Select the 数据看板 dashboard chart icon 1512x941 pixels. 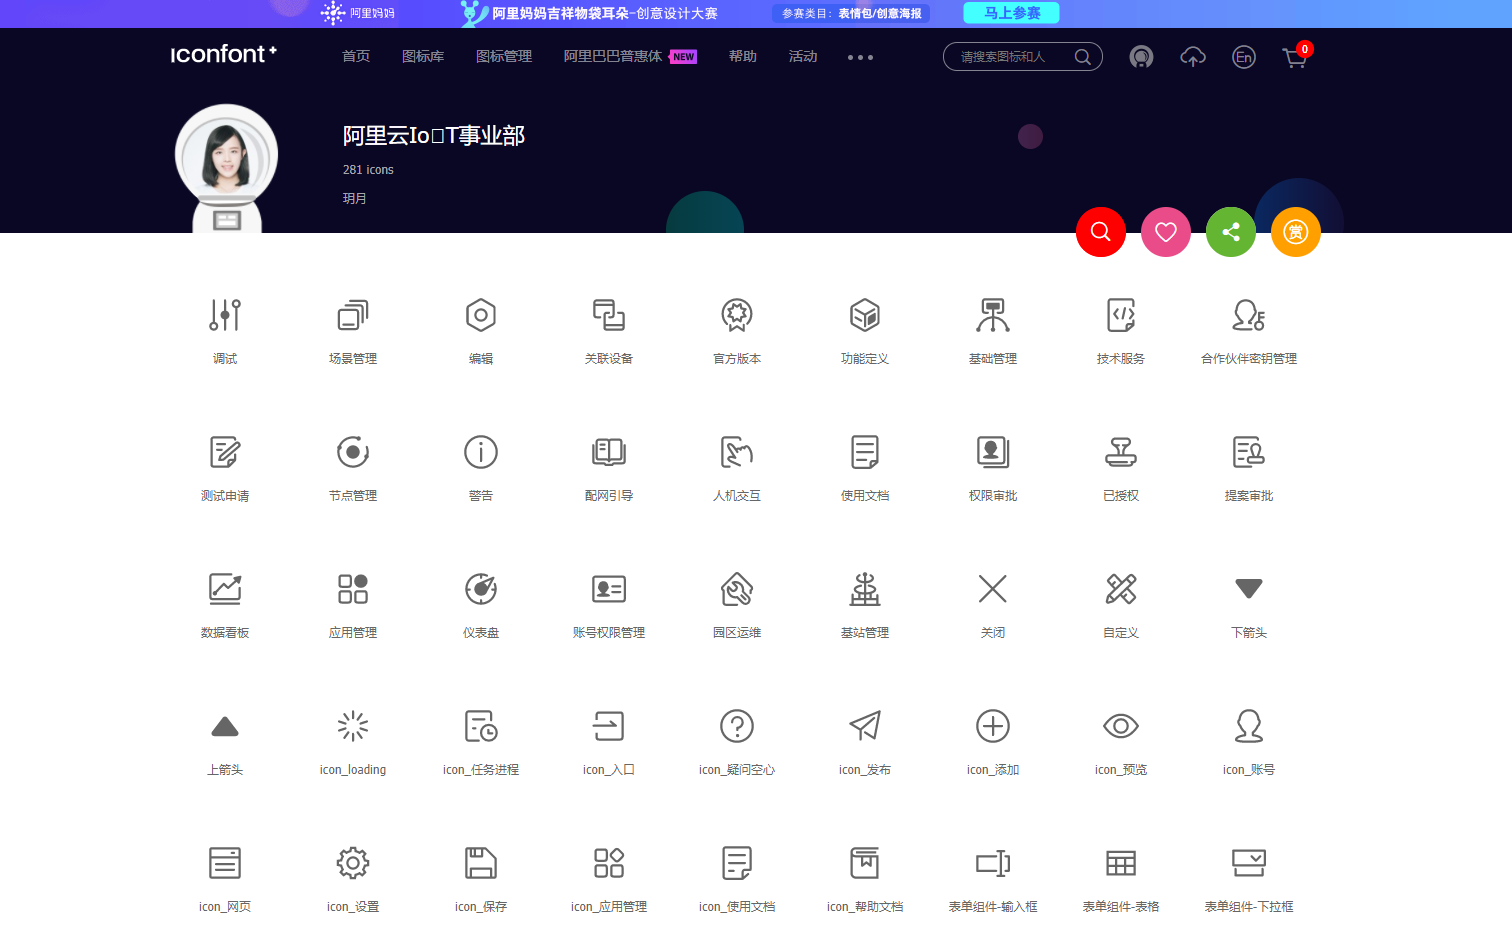coord(224,589)
